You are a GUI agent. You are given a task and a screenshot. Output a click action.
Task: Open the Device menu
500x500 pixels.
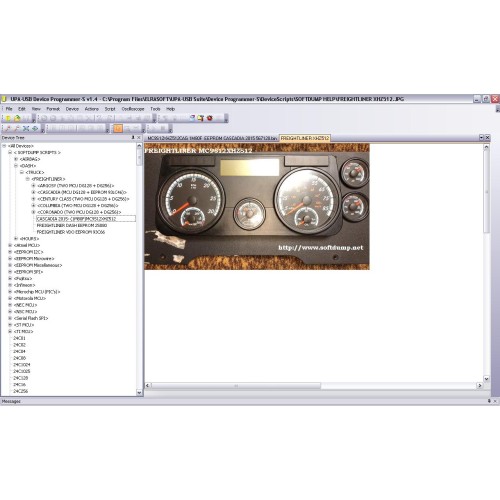coord(72,109)
